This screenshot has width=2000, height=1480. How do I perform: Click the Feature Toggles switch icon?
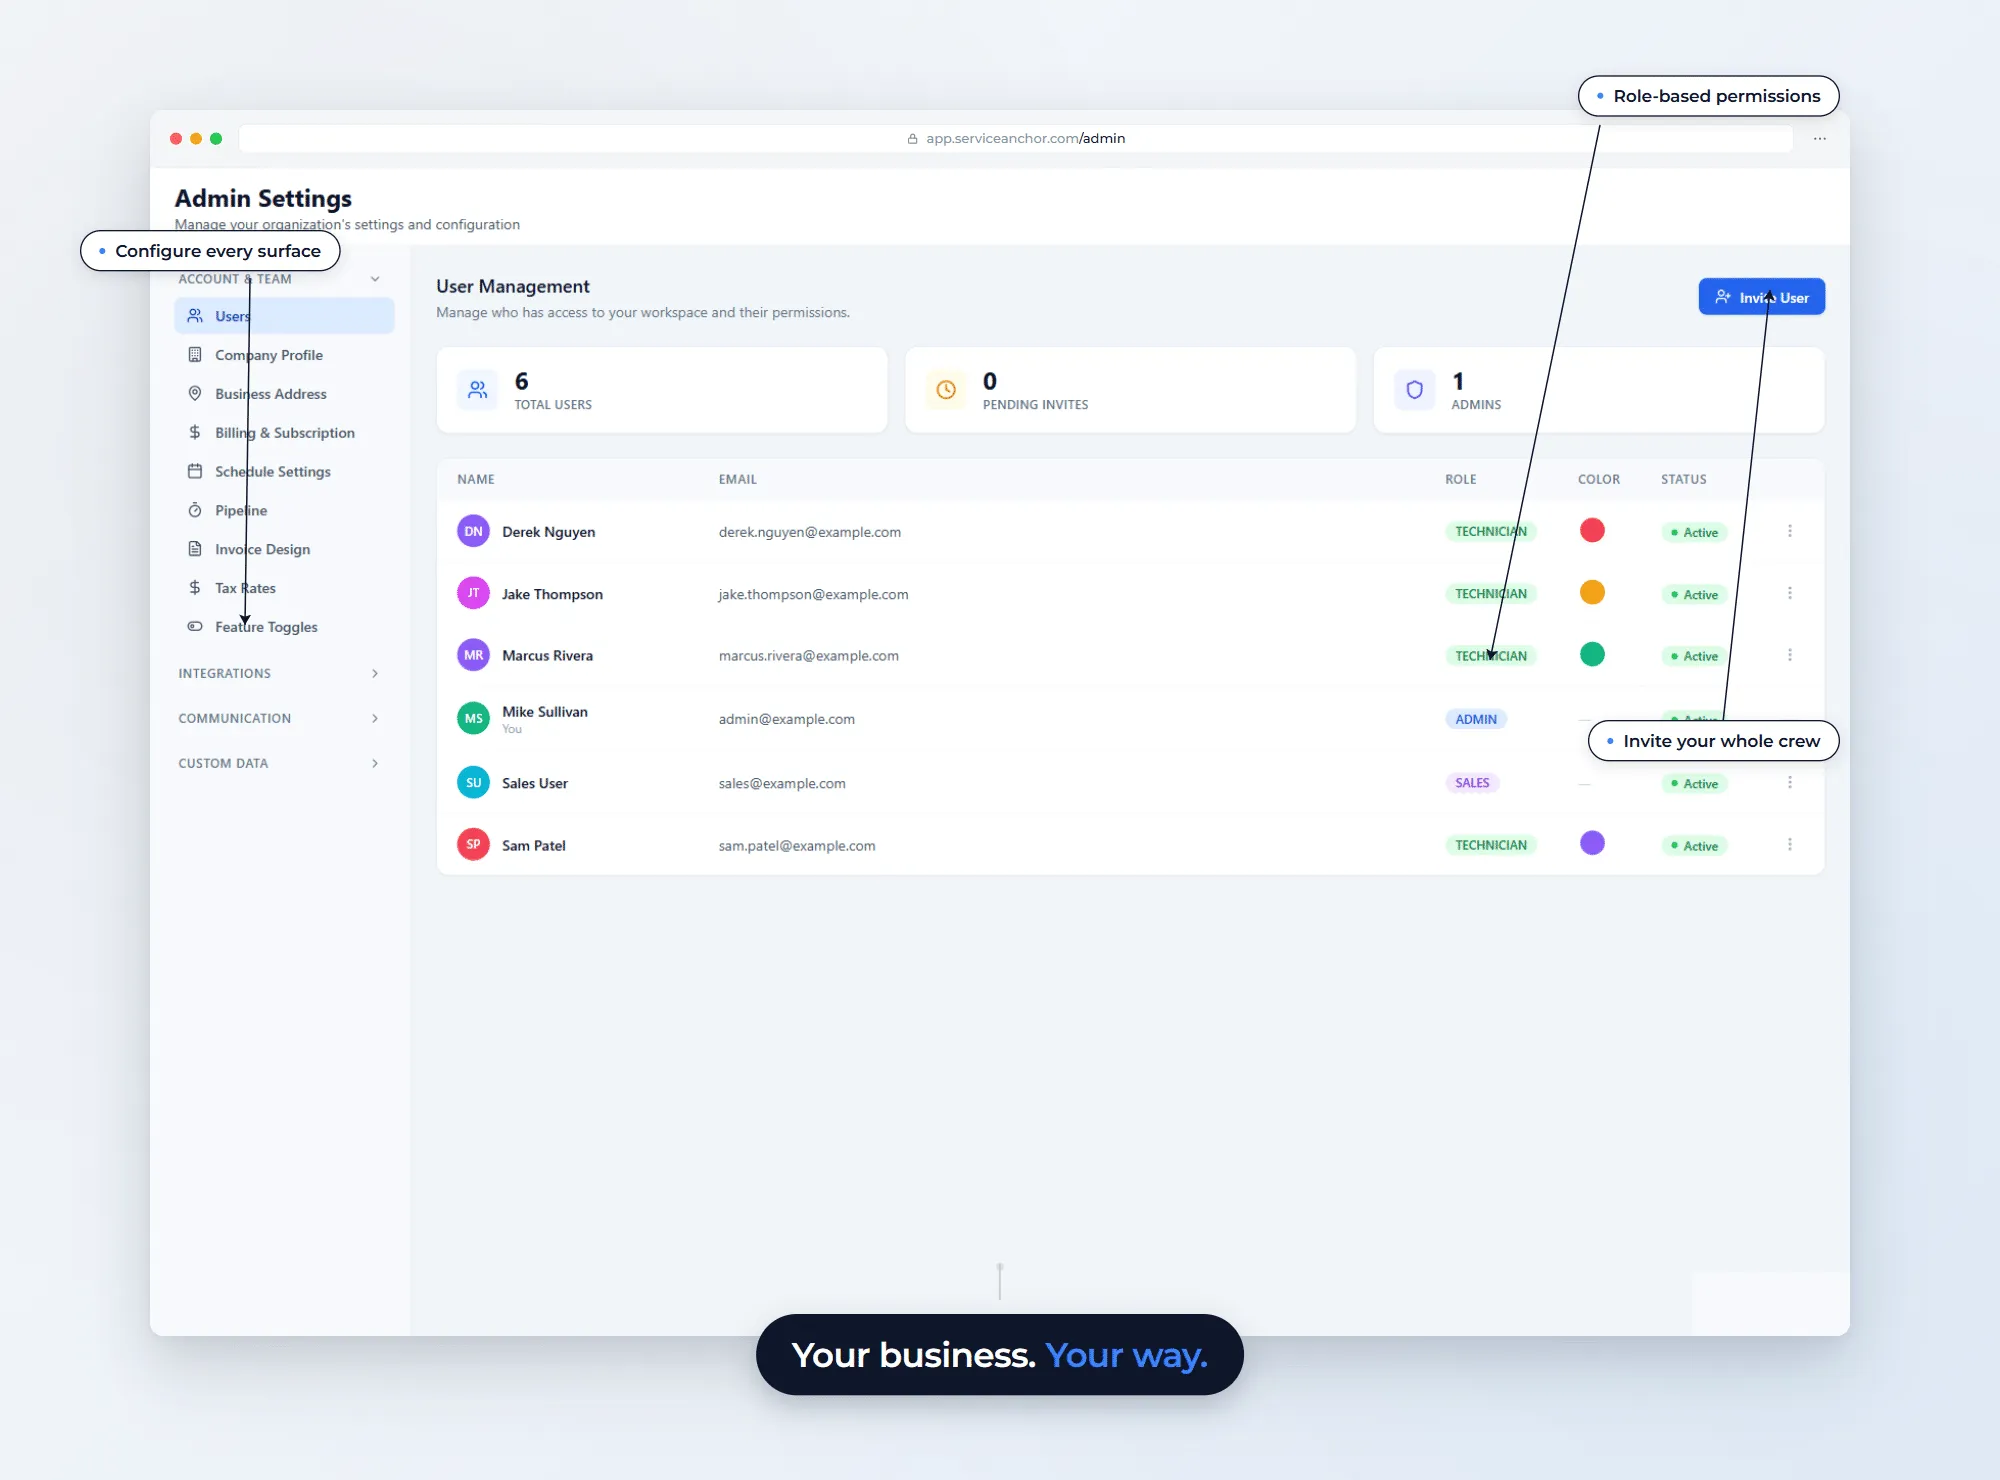click(195, 627)
